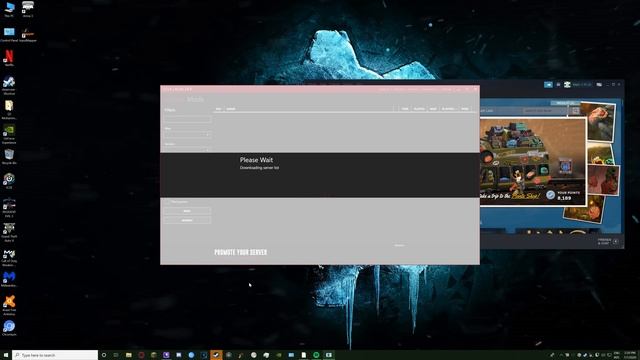Click the taskbar search box
Screen dimensions: 640x360
click(55, 355)
